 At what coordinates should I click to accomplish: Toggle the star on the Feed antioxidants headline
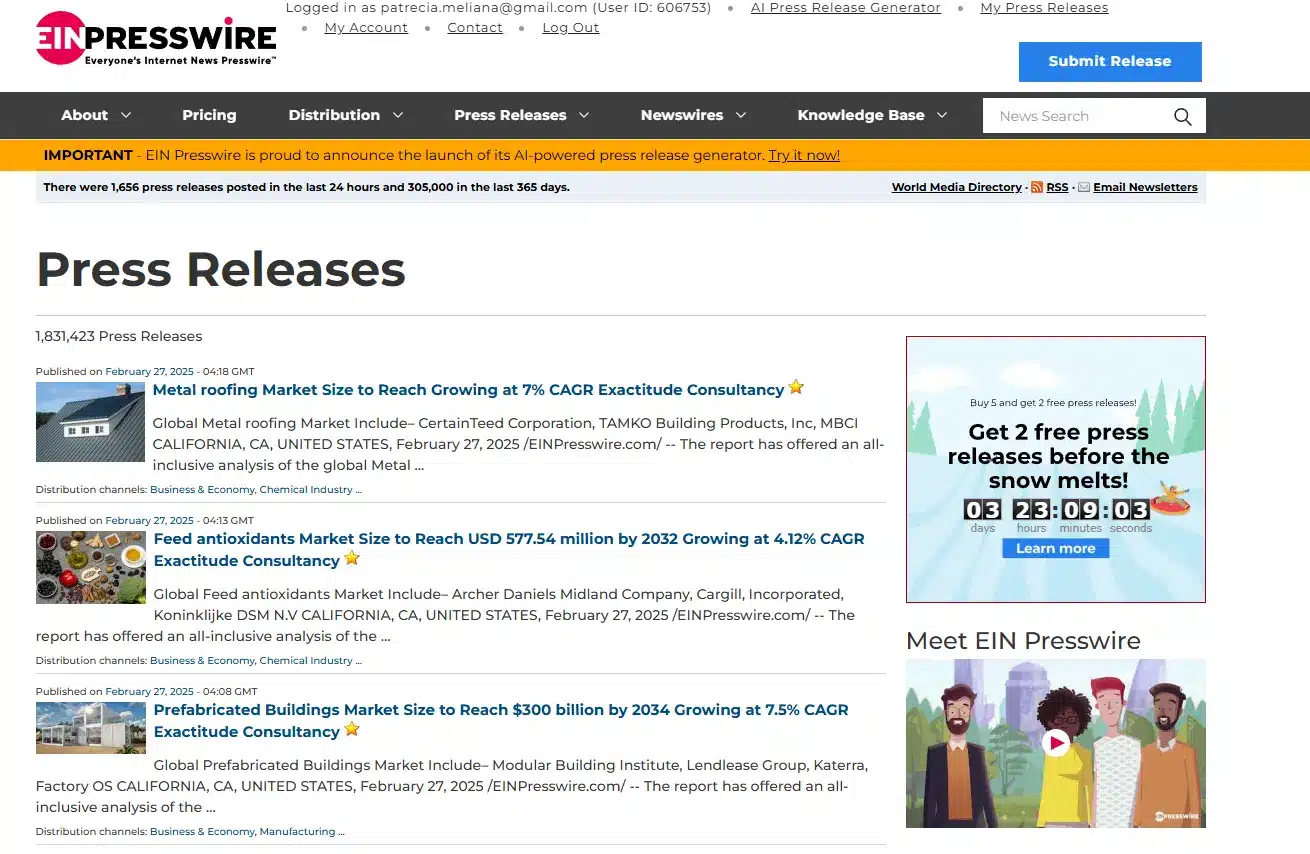(x=351, y=558)
